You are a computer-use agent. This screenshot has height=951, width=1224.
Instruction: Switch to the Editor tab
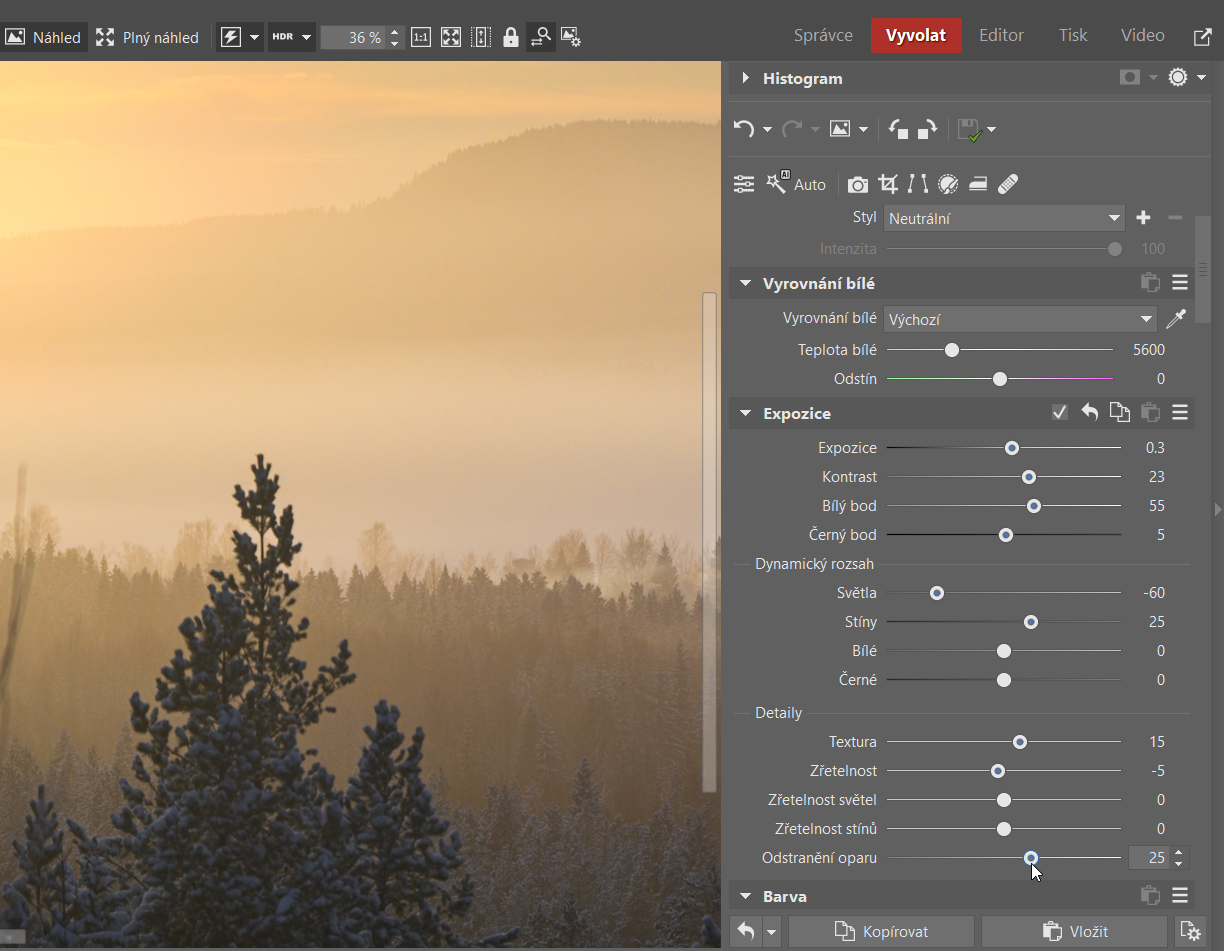tap(1001, 35)
